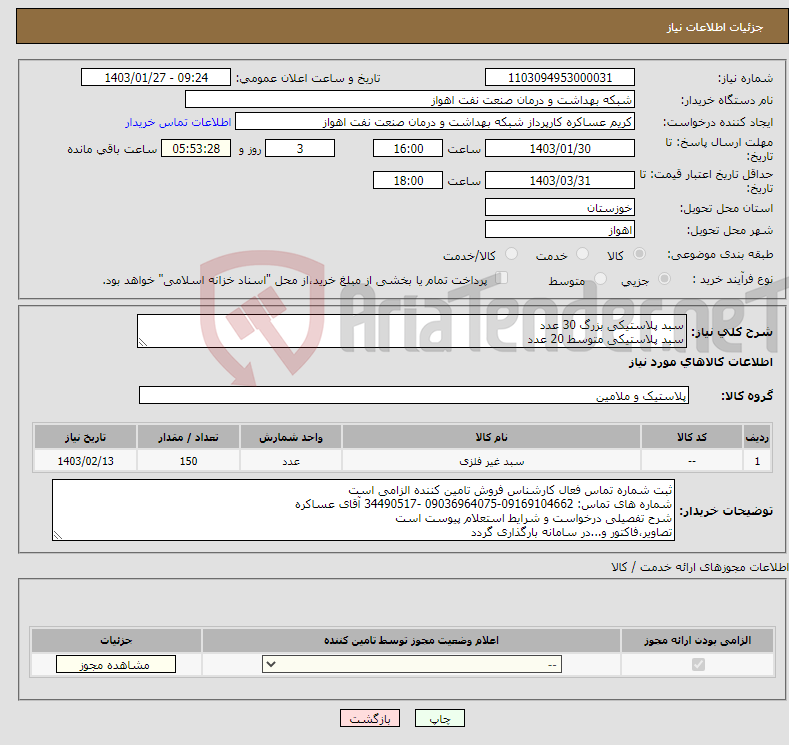This screenshot has width=789, height=745.
Task: Click the الزامی بودن ارائه مجوز header
Action: pyautogui.click(x=697, y=640)
